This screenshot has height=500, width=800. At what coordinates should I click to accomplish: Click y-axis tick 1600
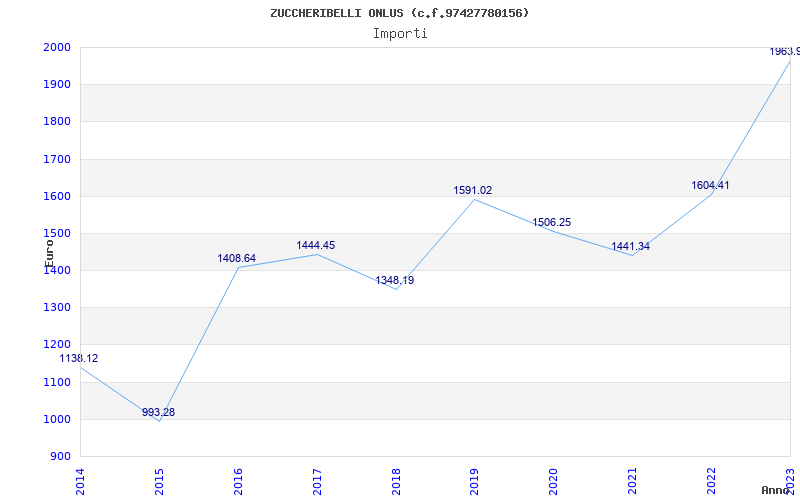pos(55,196)
